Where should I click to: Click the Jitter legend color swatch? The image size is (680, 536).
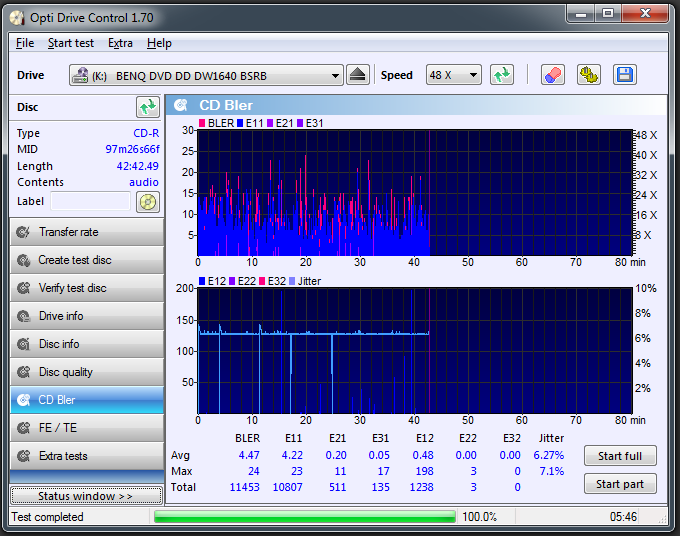[x=292, y=281]
